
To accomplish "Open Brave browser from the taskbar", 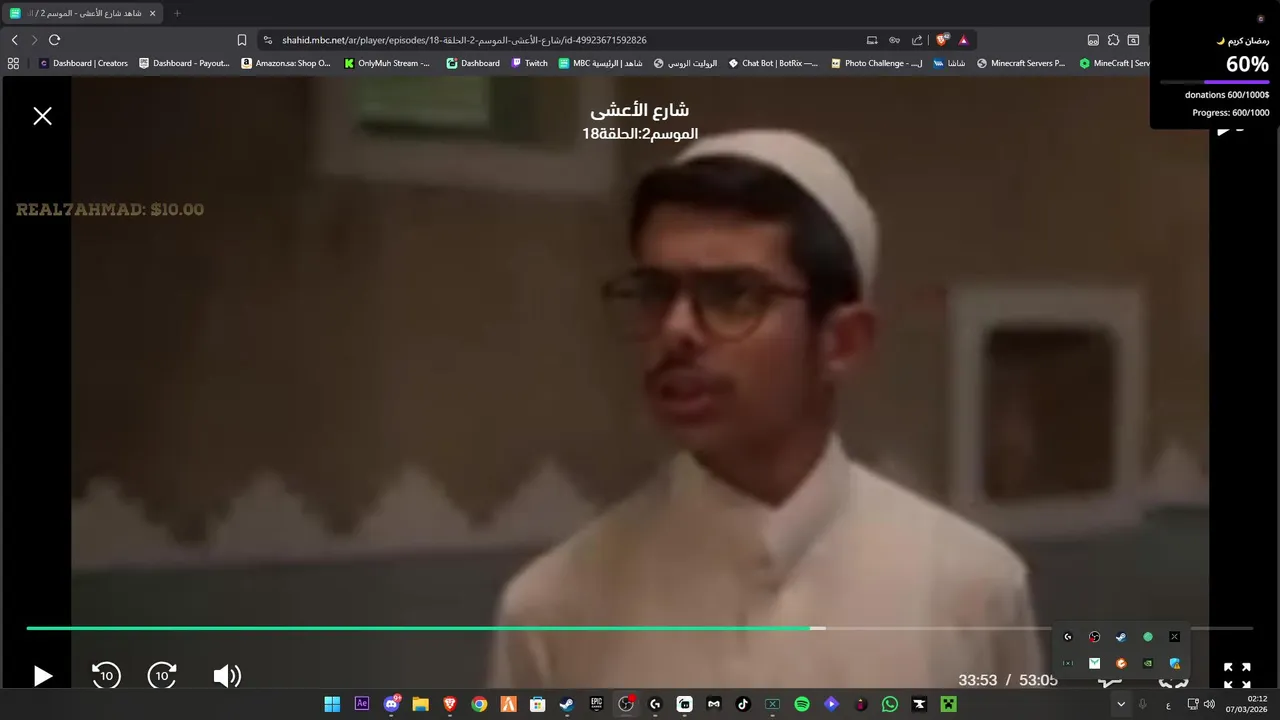I will tap(450, 704).
